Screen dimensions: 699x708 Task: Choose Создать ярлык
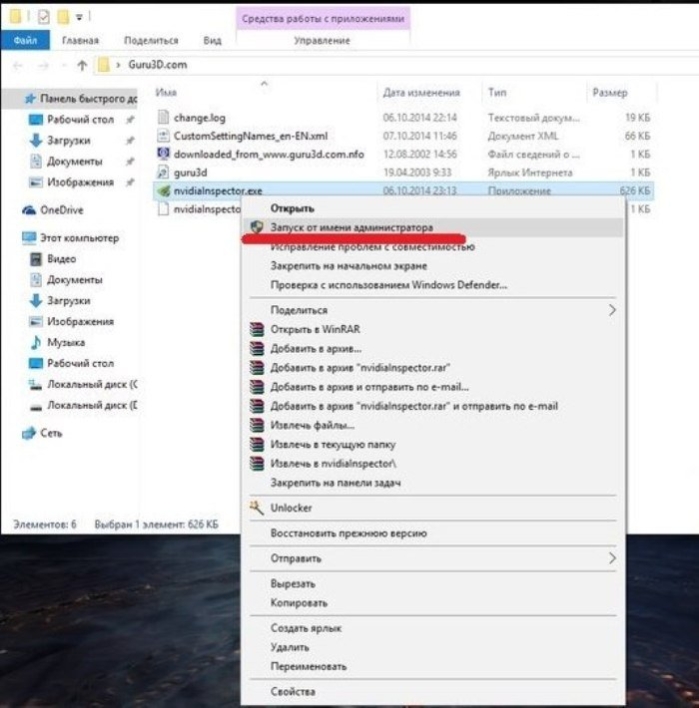[x=434, y=628]
